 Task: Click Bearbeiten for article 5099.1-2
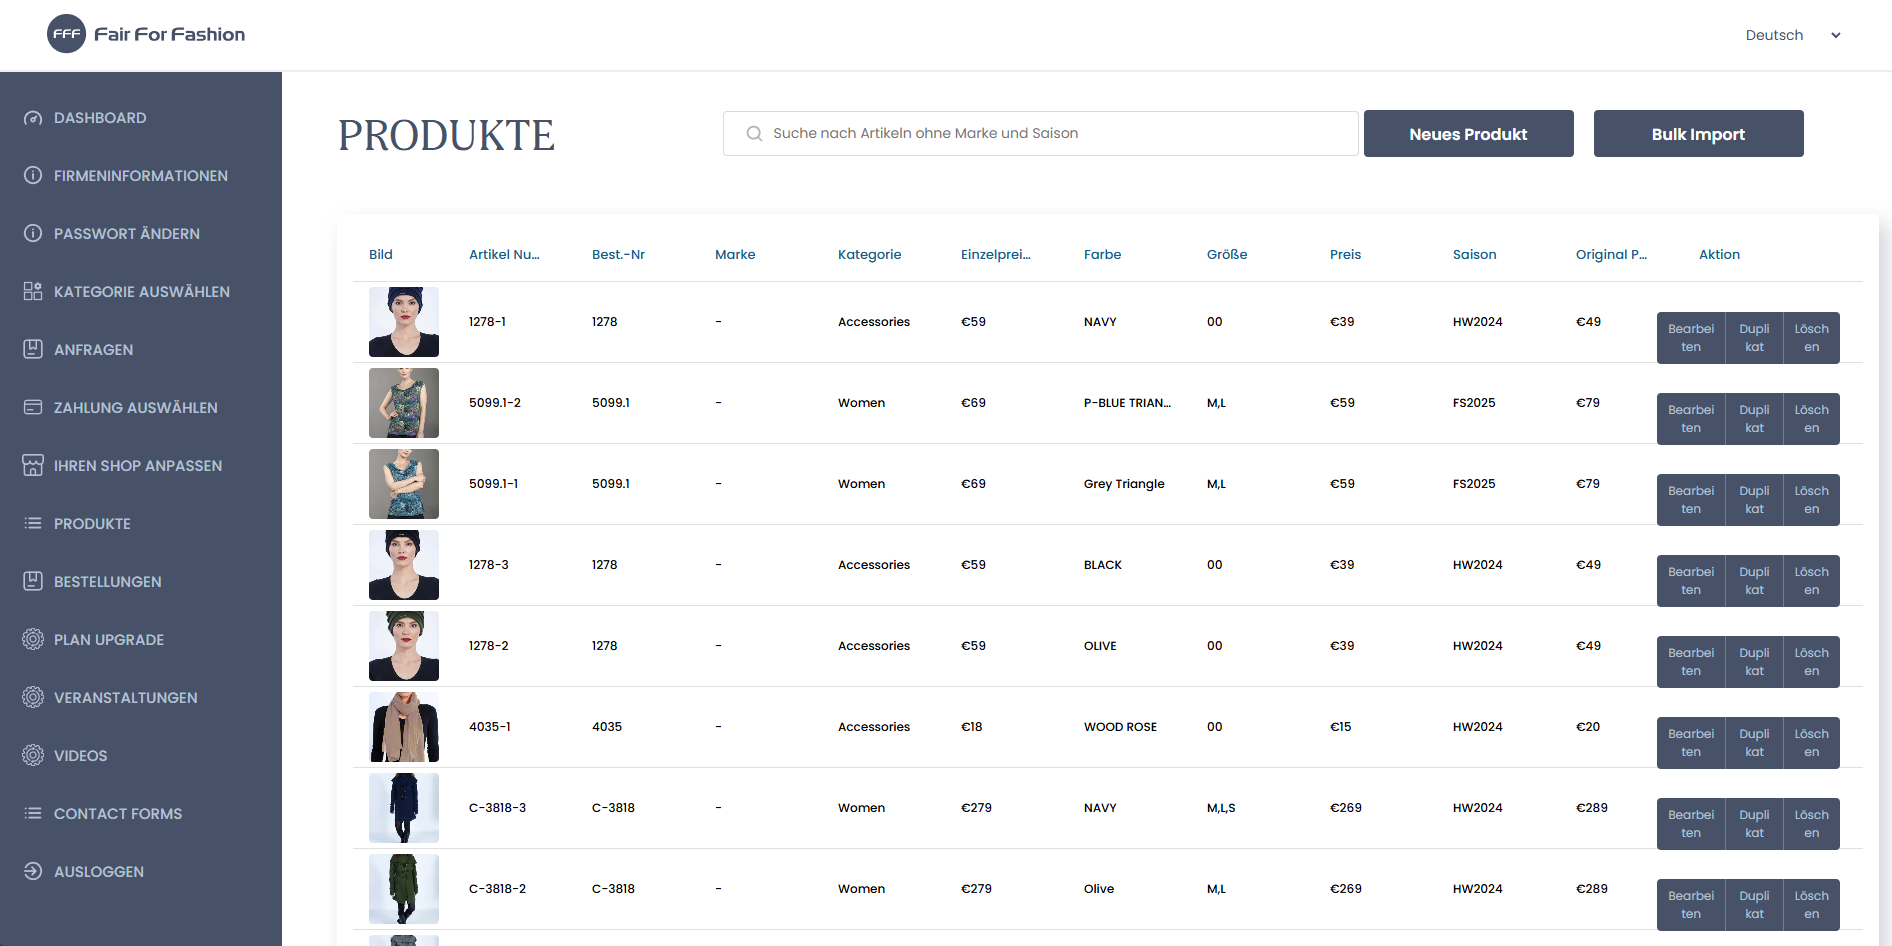point(1690,419)
